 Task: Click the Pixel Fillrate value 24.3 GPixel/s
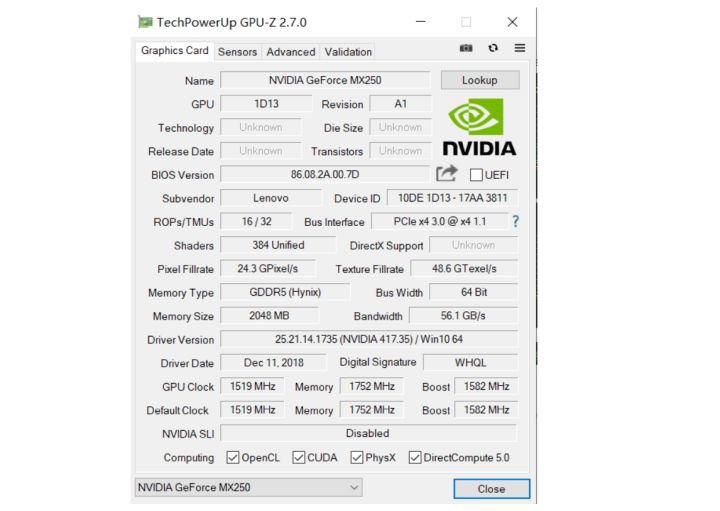pyautogui.click(x=268, y=269)
